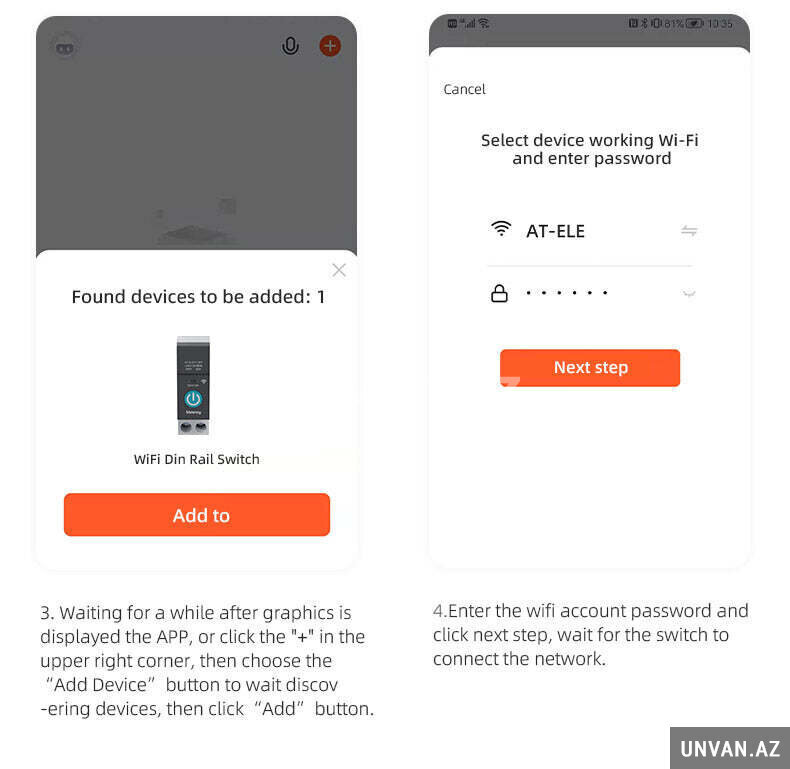Click the UNVAN.AZ watermark logo
Image resolution: width=790 pixels, height=769 pixels.
pos(730,748)
